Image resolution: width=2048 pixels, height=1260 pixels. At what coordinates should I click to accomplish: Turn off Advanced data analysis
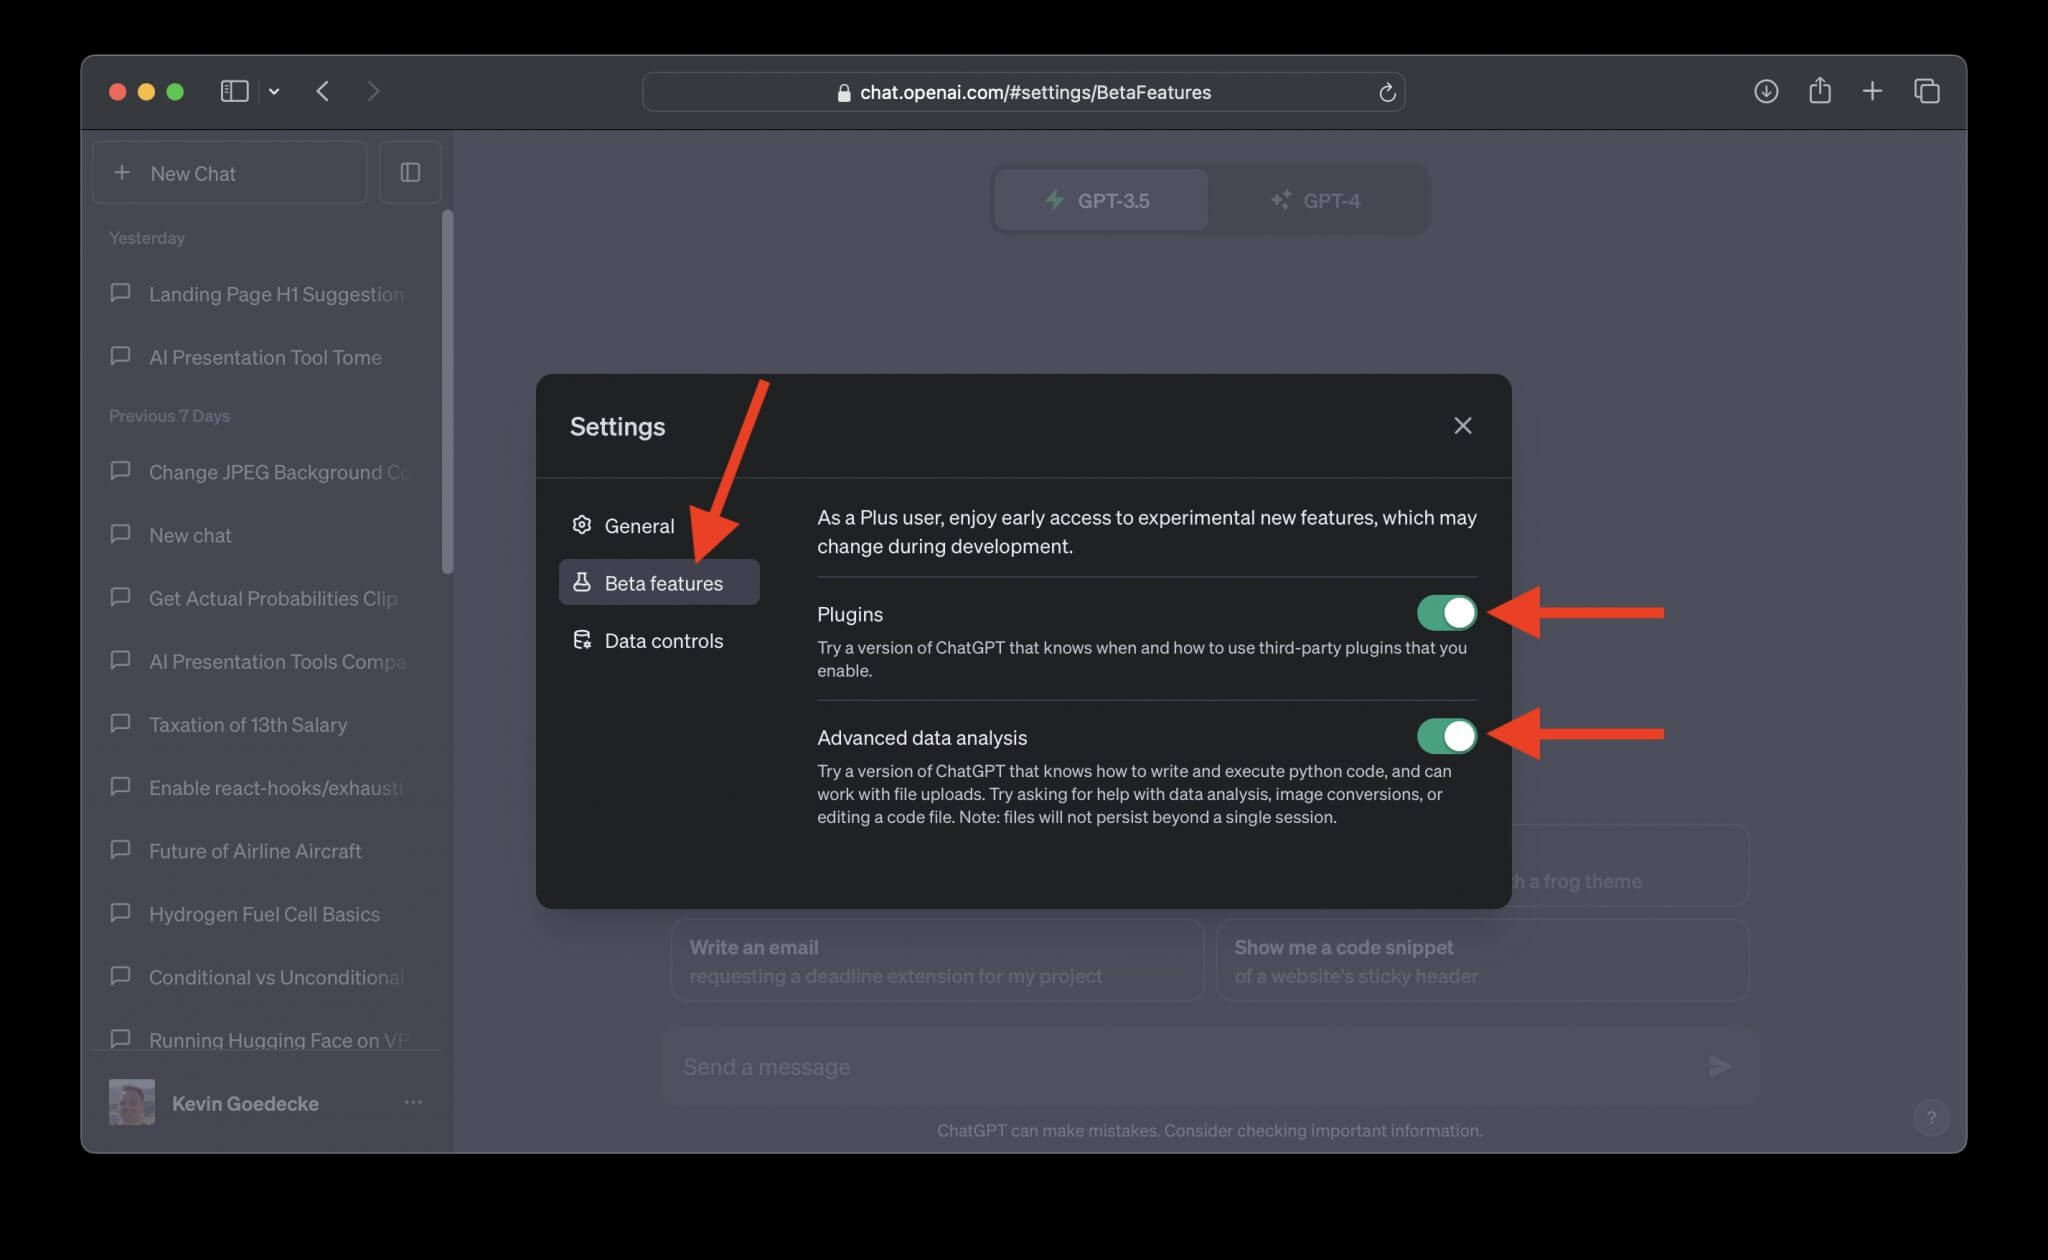(x=1445, y=736)
